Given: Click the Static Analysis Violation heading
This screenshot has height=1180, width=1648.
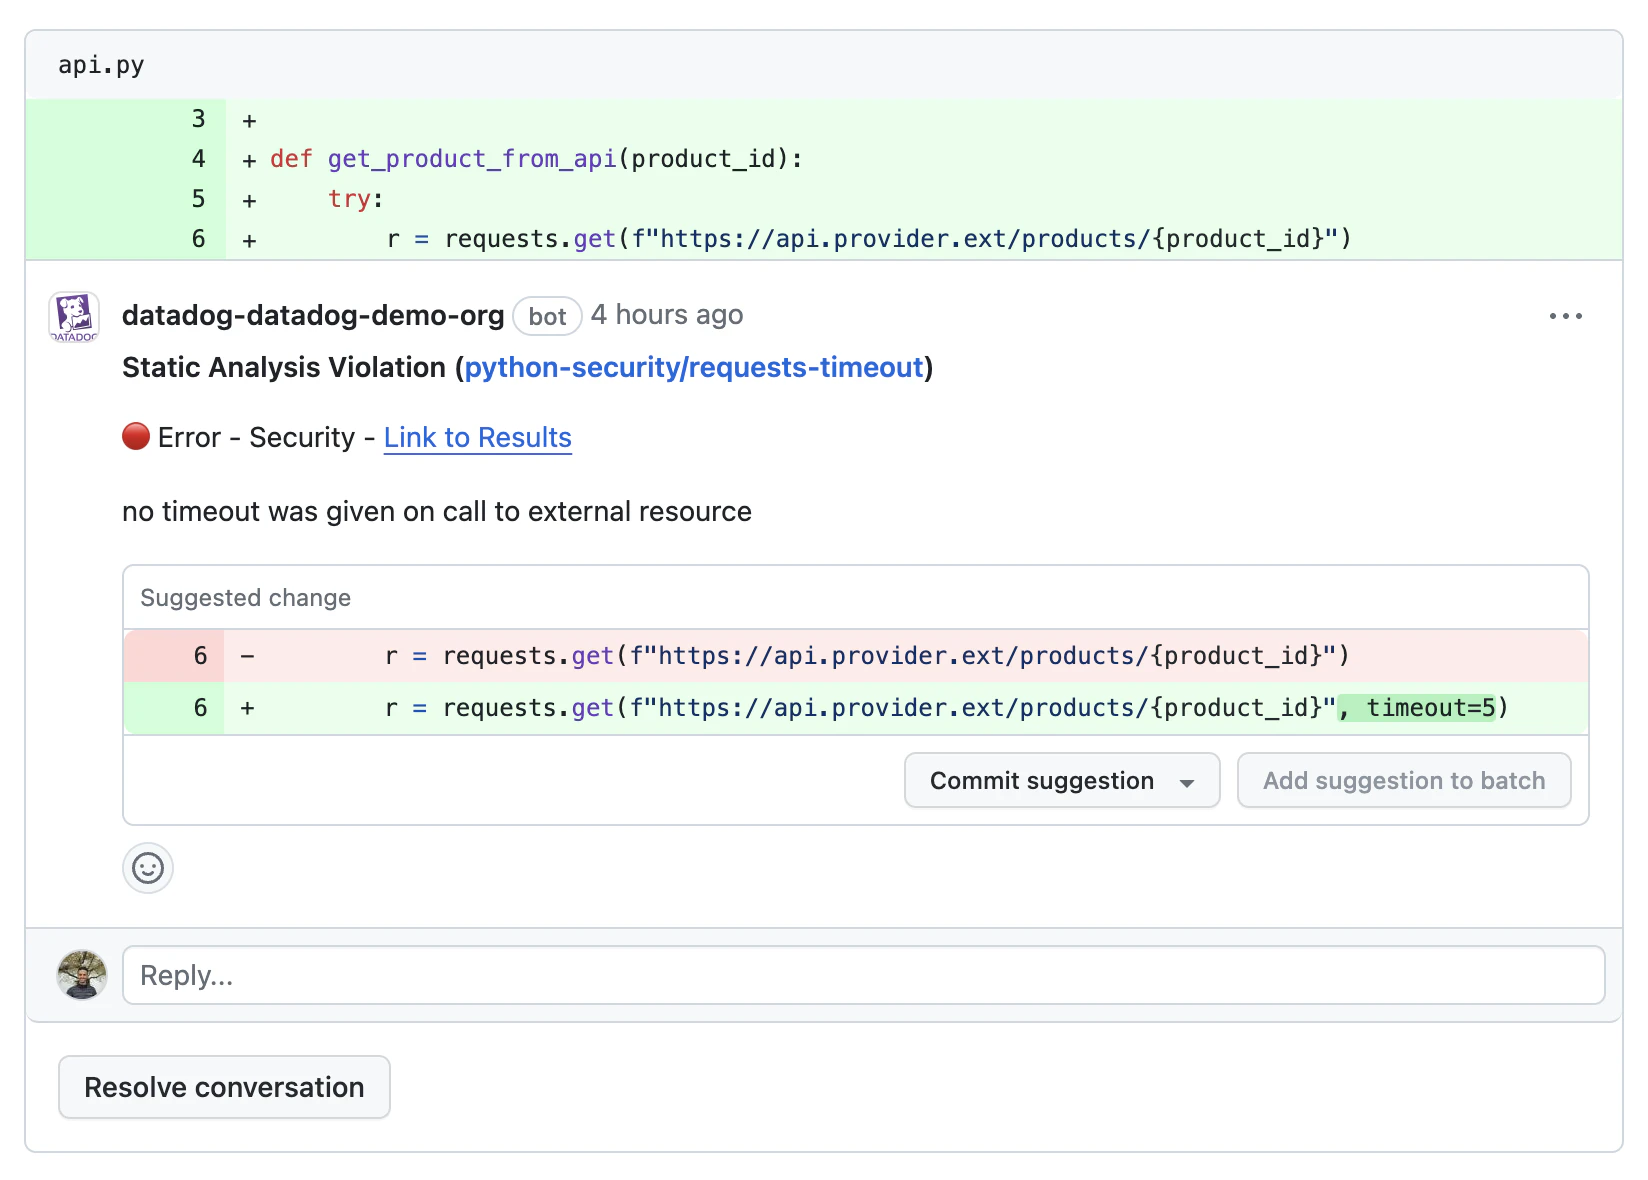Looking at the screenshot, I should [527, 368].
